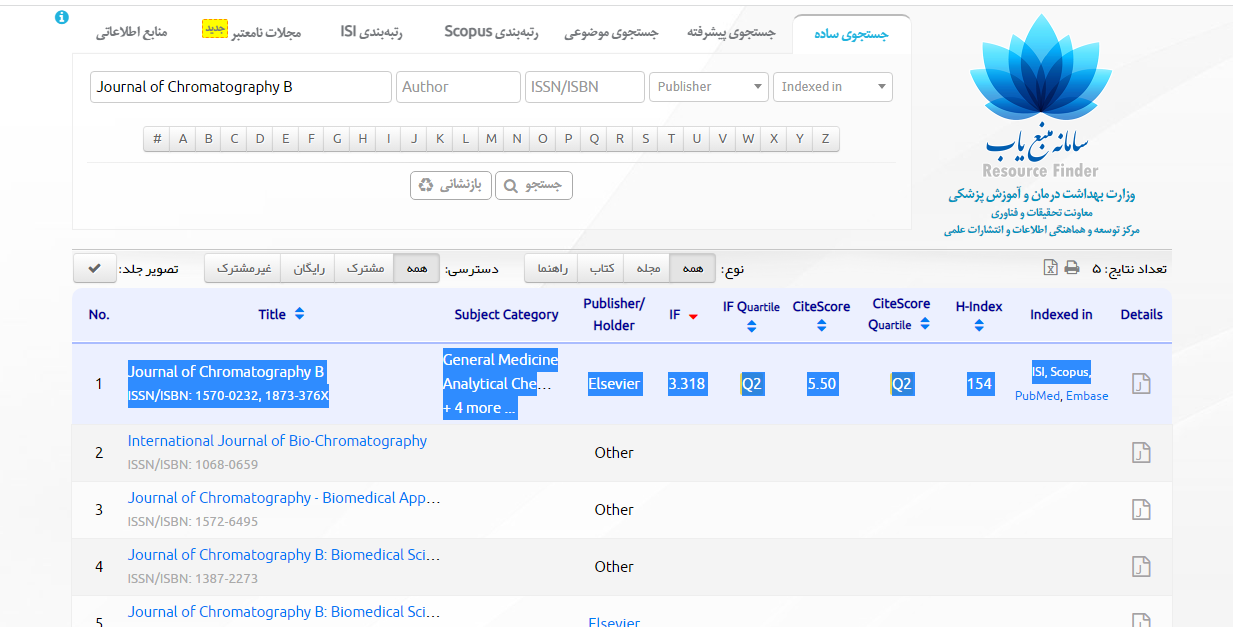
Task: Open details icon for ISSN 1387-2273 row
Action: pos(1141,566)
